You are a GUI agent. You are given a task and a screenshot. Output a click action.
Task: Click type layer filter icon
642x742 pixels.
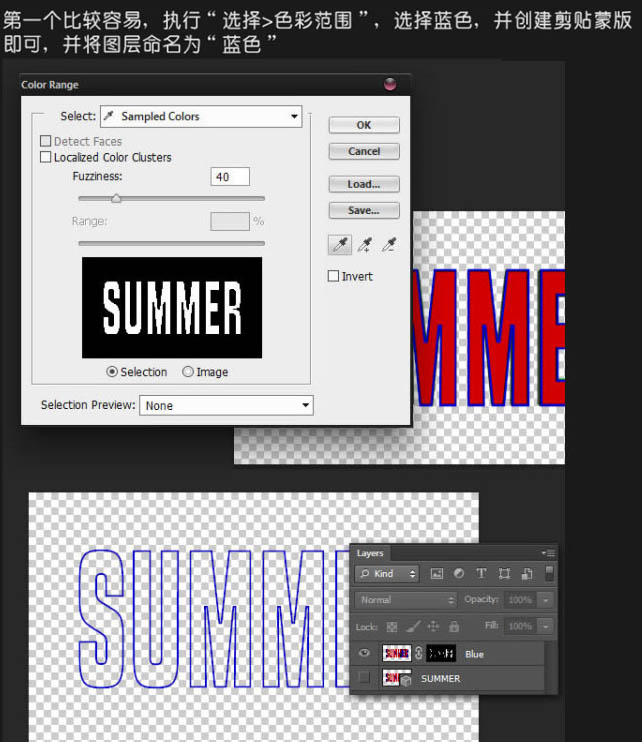tap(481, 574)
